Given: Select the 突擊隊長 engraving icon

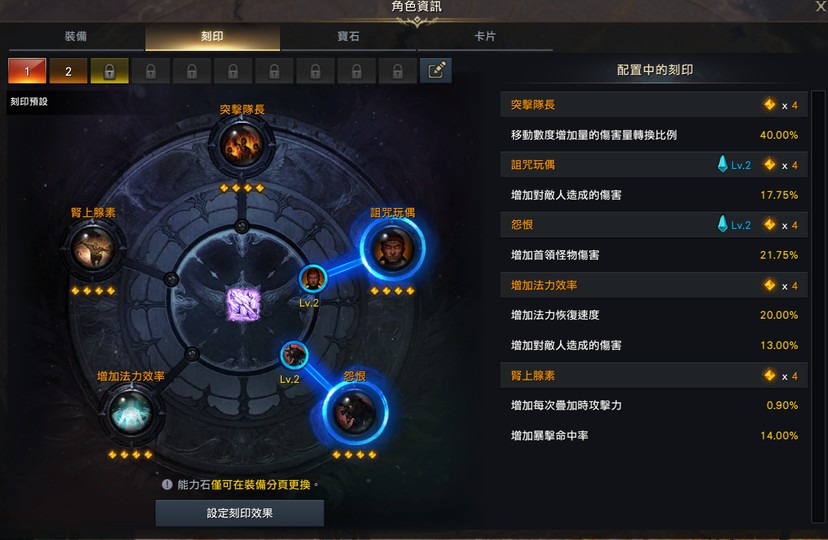Looking at the screenshot, I should click(241, 144).
